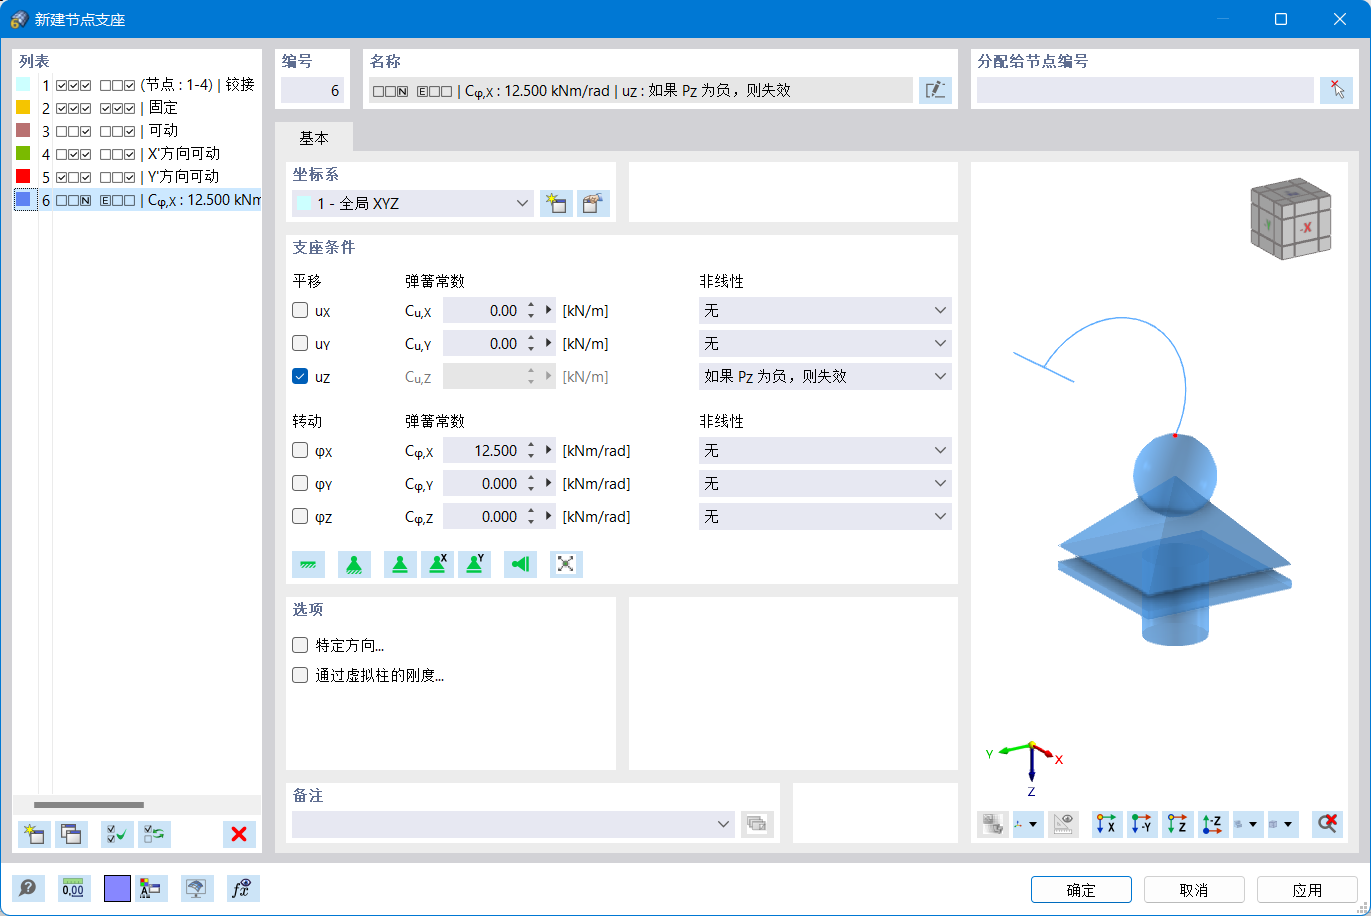The width and height of the screenshot is (1371, 916).
Task: Apply the fixed support preset icon
Action: 309,564
